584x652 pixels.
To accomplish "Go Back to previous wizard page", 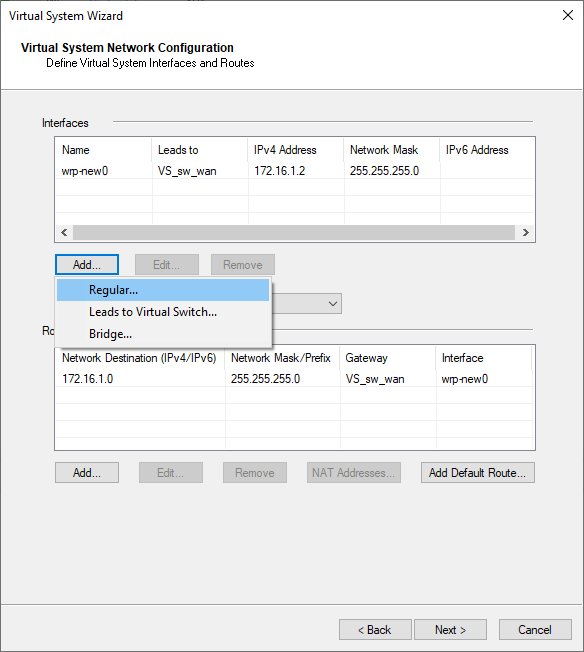I will click(375, 630).
